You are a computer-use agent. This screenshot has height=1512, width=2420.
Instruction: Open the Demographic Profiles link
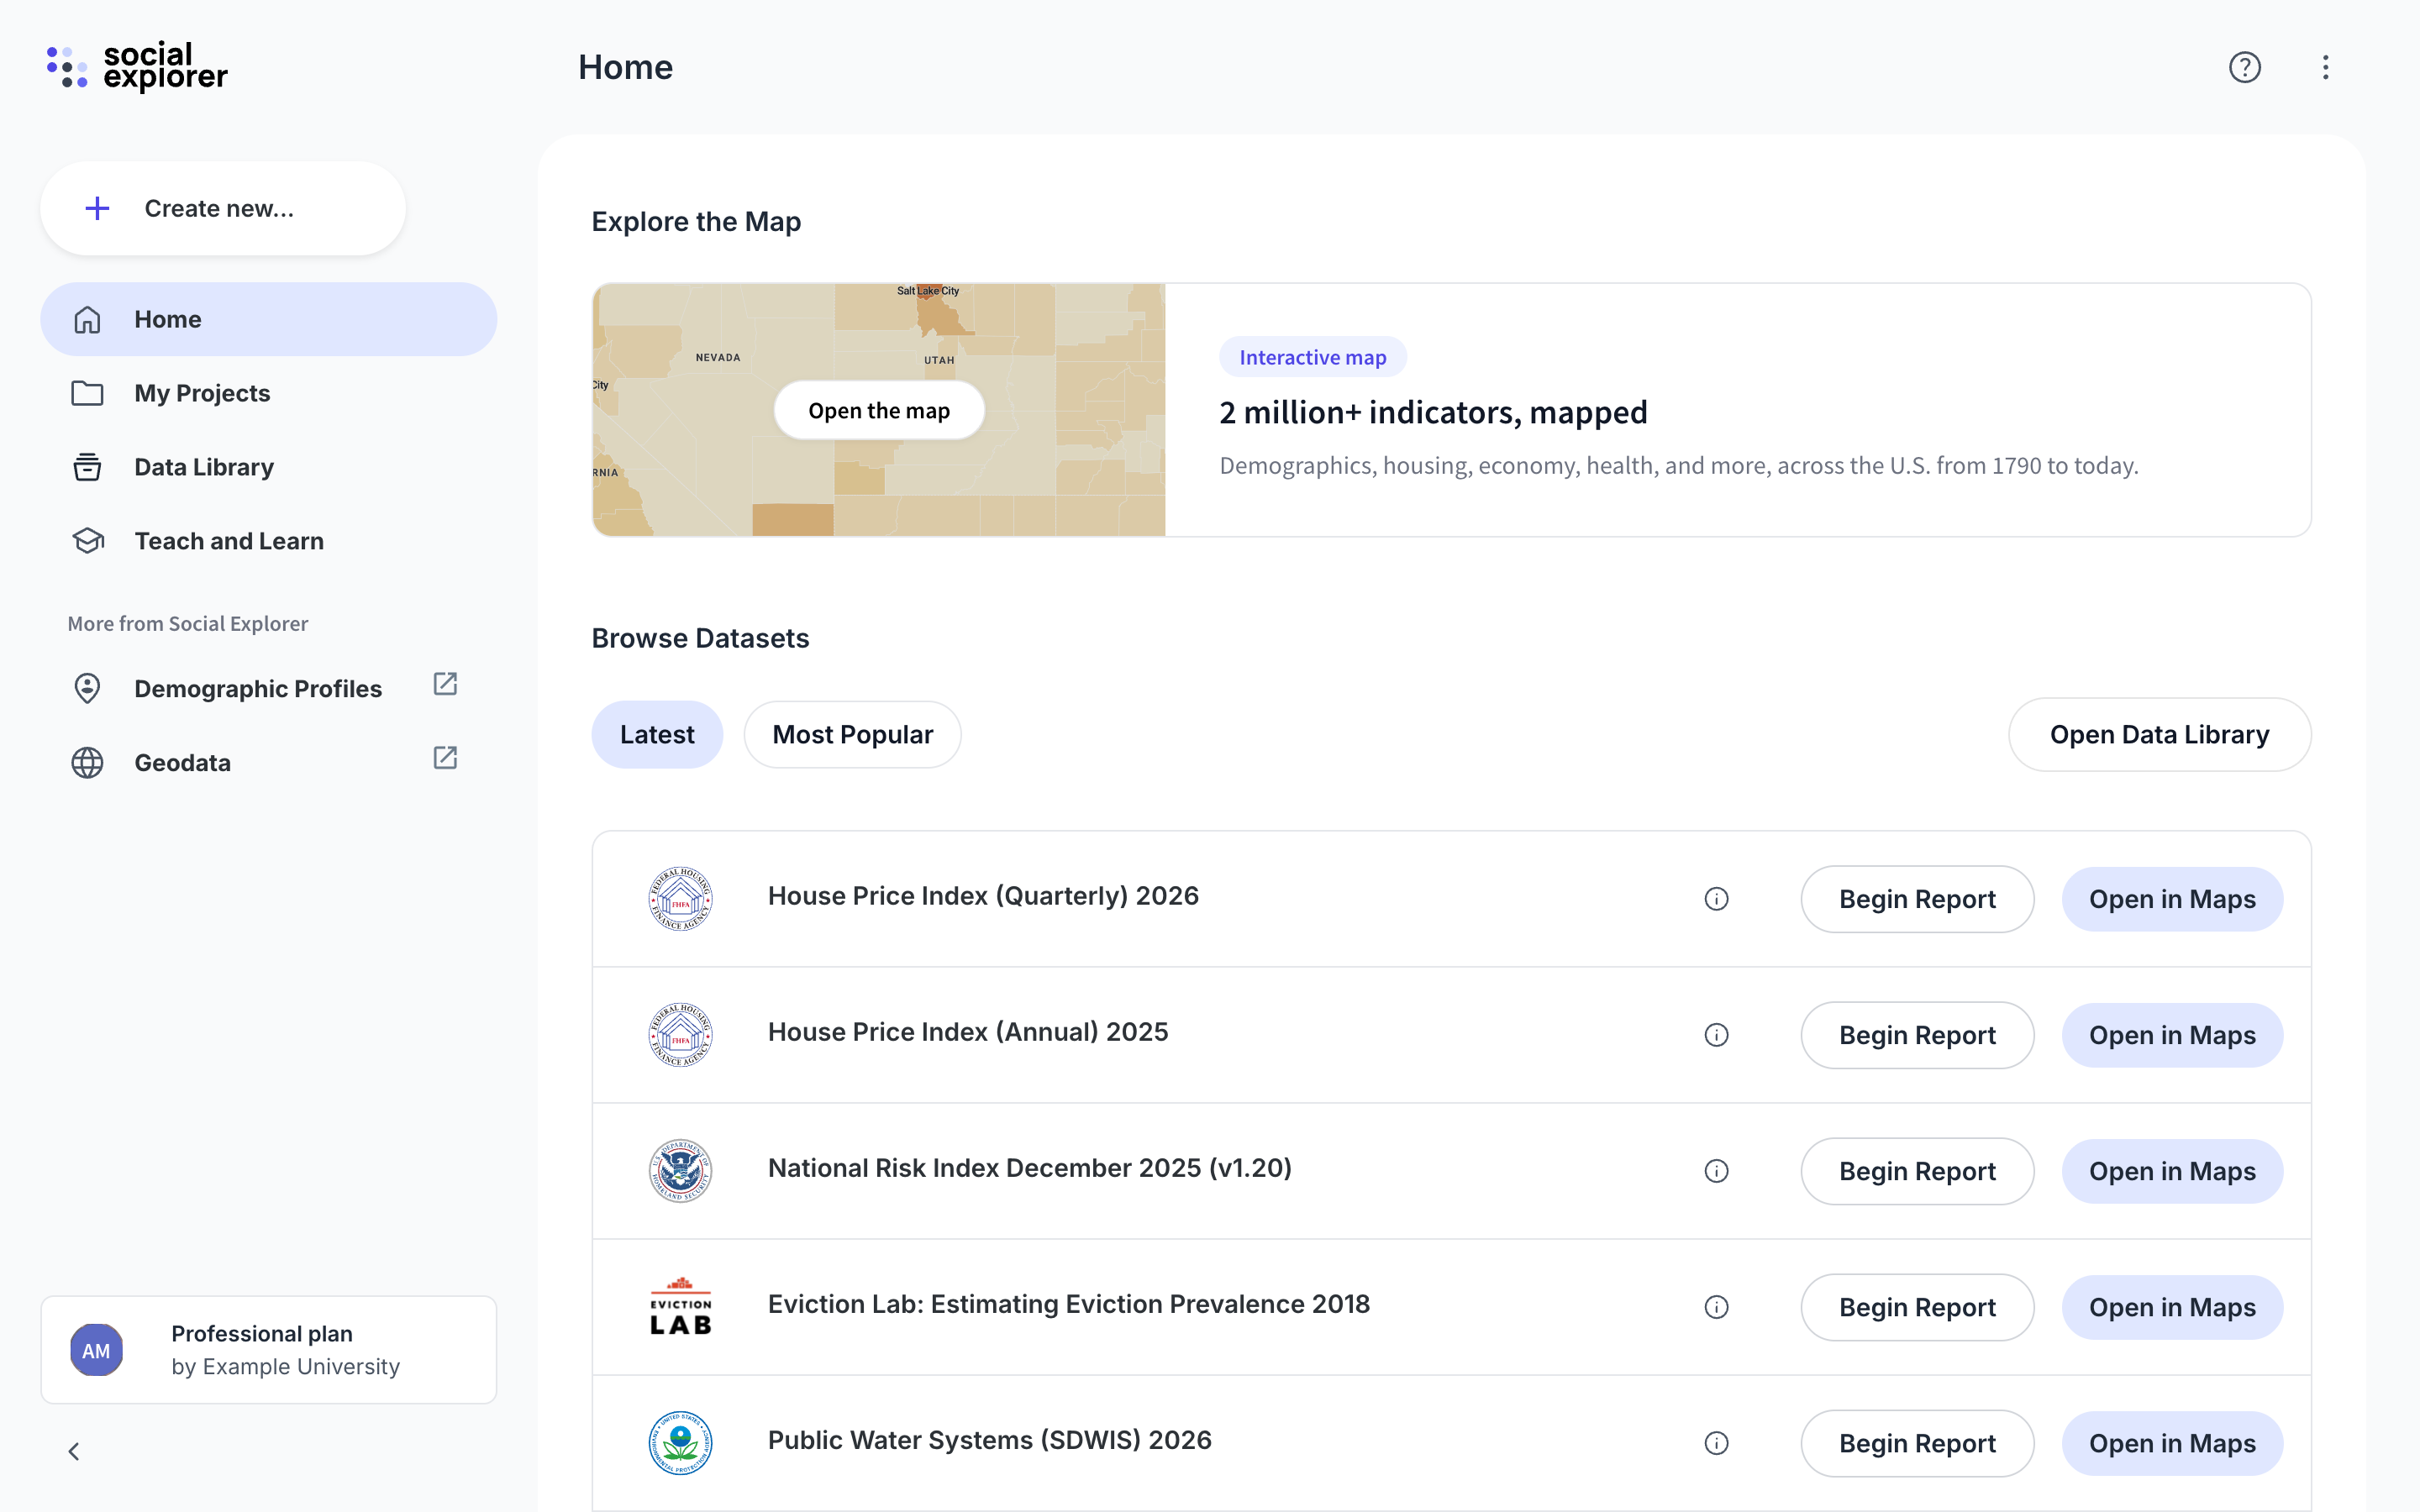268,689
